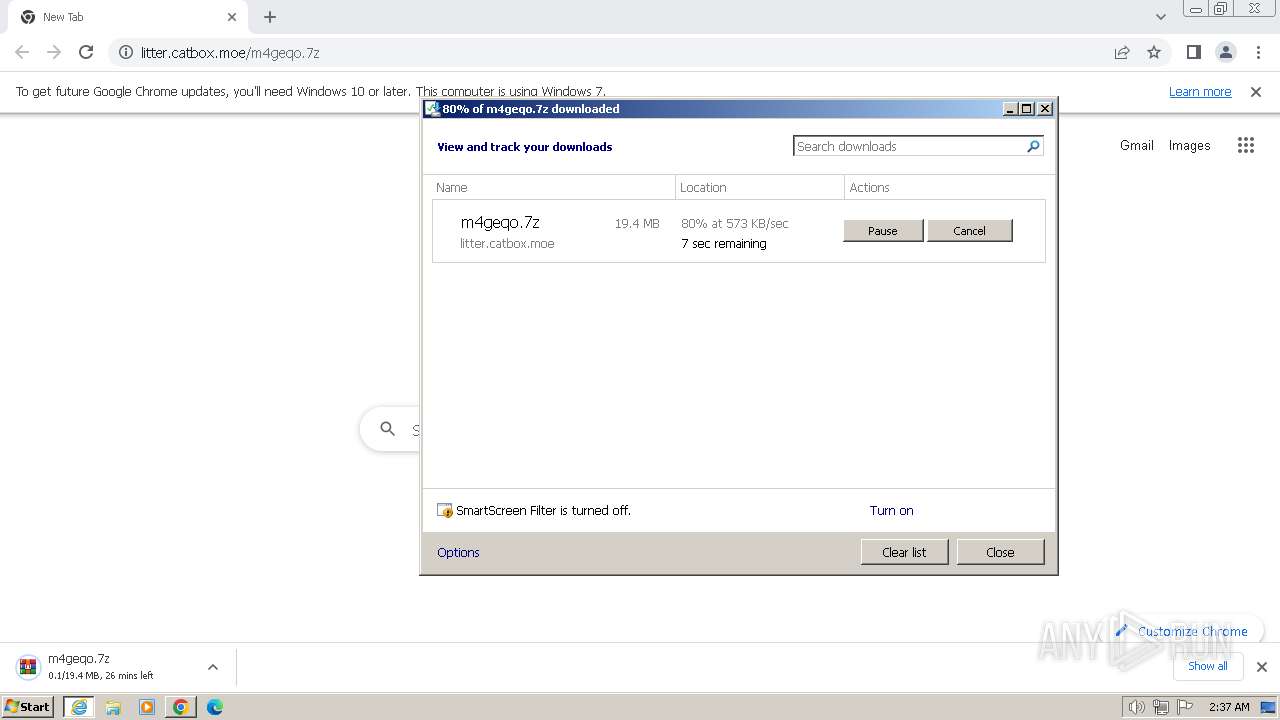This screenshot has height=720, width=1280.
Task: Open Action Center flag icon
Action: click(x=1184, y=707)
